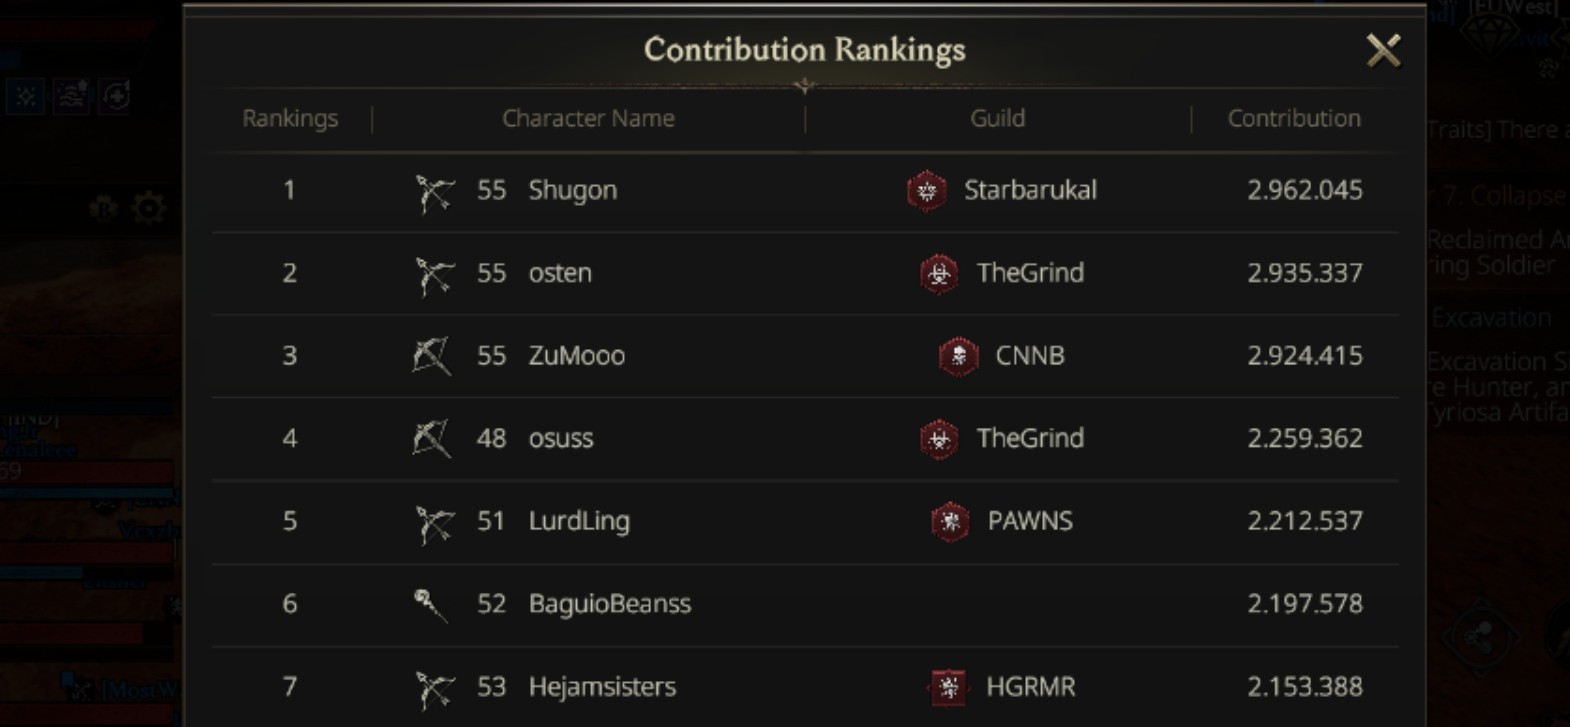Open character name Shugon

pyautogui.click(x=572, y=190)
